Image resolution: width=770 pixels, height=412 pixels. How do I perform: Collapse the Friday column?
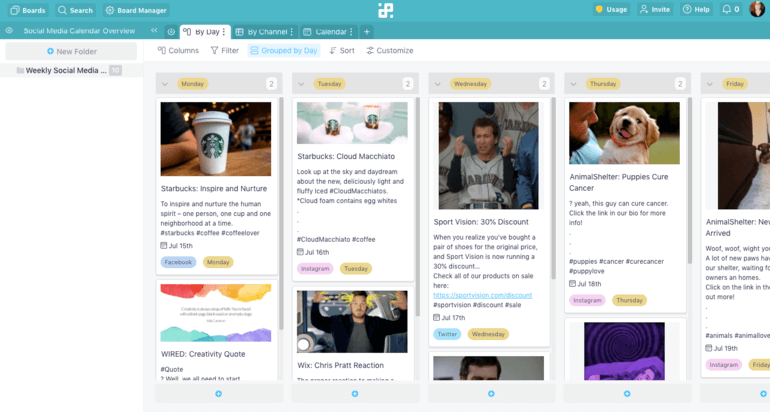(x=710, y=84)
